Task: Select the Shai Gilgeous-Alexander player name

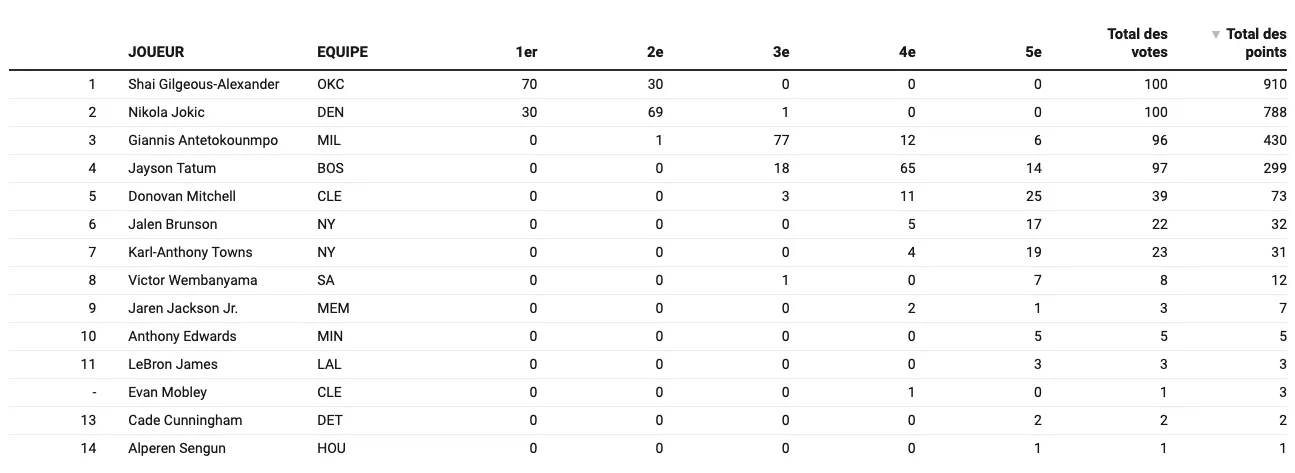Action: tap(204, 84)
